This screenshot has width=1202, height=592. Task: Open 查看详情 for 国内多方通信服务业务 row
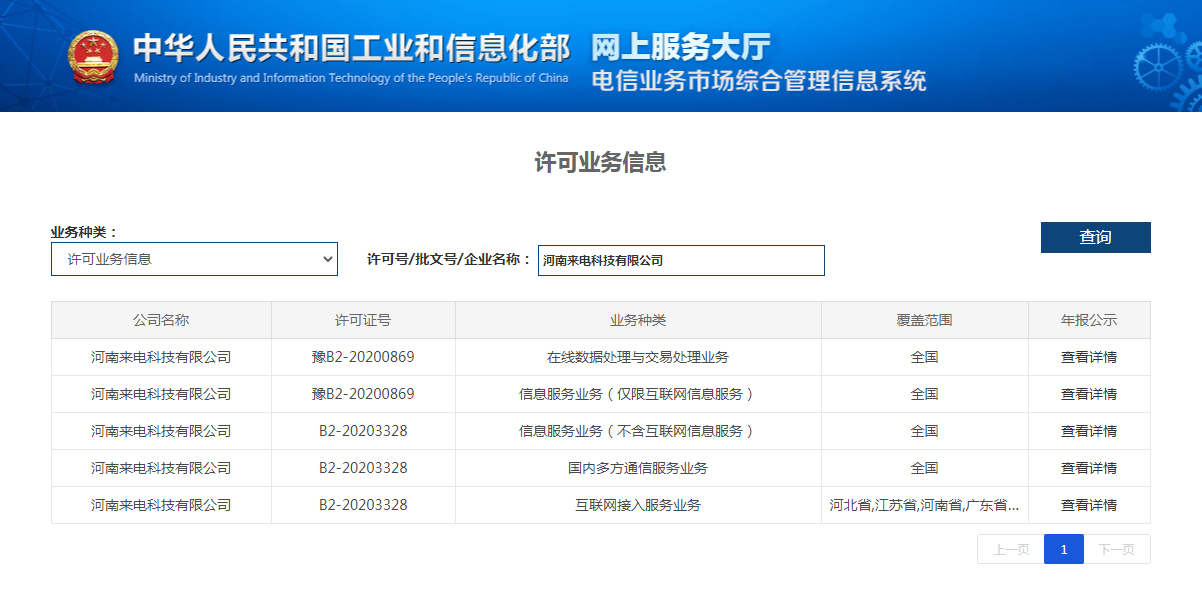click(x=1089, y=468)
